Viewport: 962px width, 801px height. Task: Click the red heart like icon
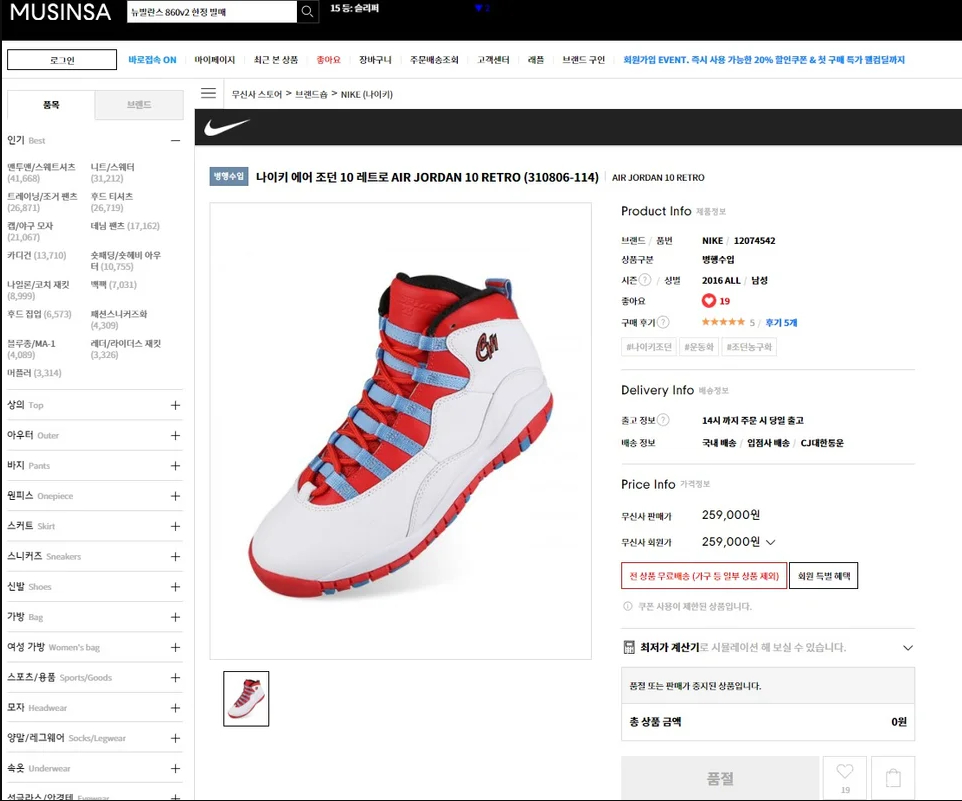[x=709, y=301]
